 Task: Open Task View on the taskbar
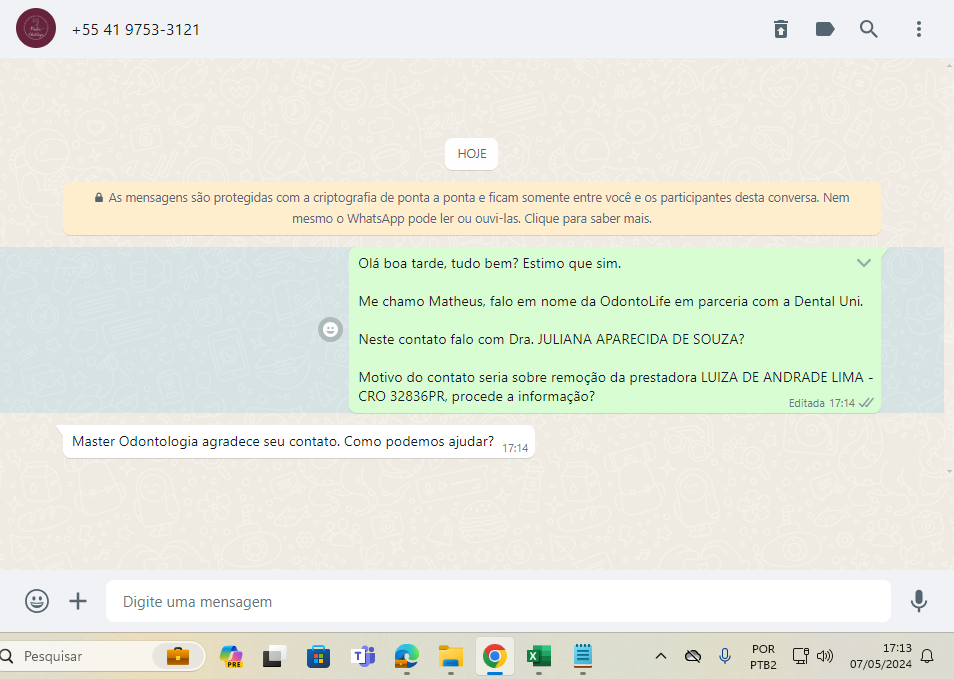pos(275,656)
